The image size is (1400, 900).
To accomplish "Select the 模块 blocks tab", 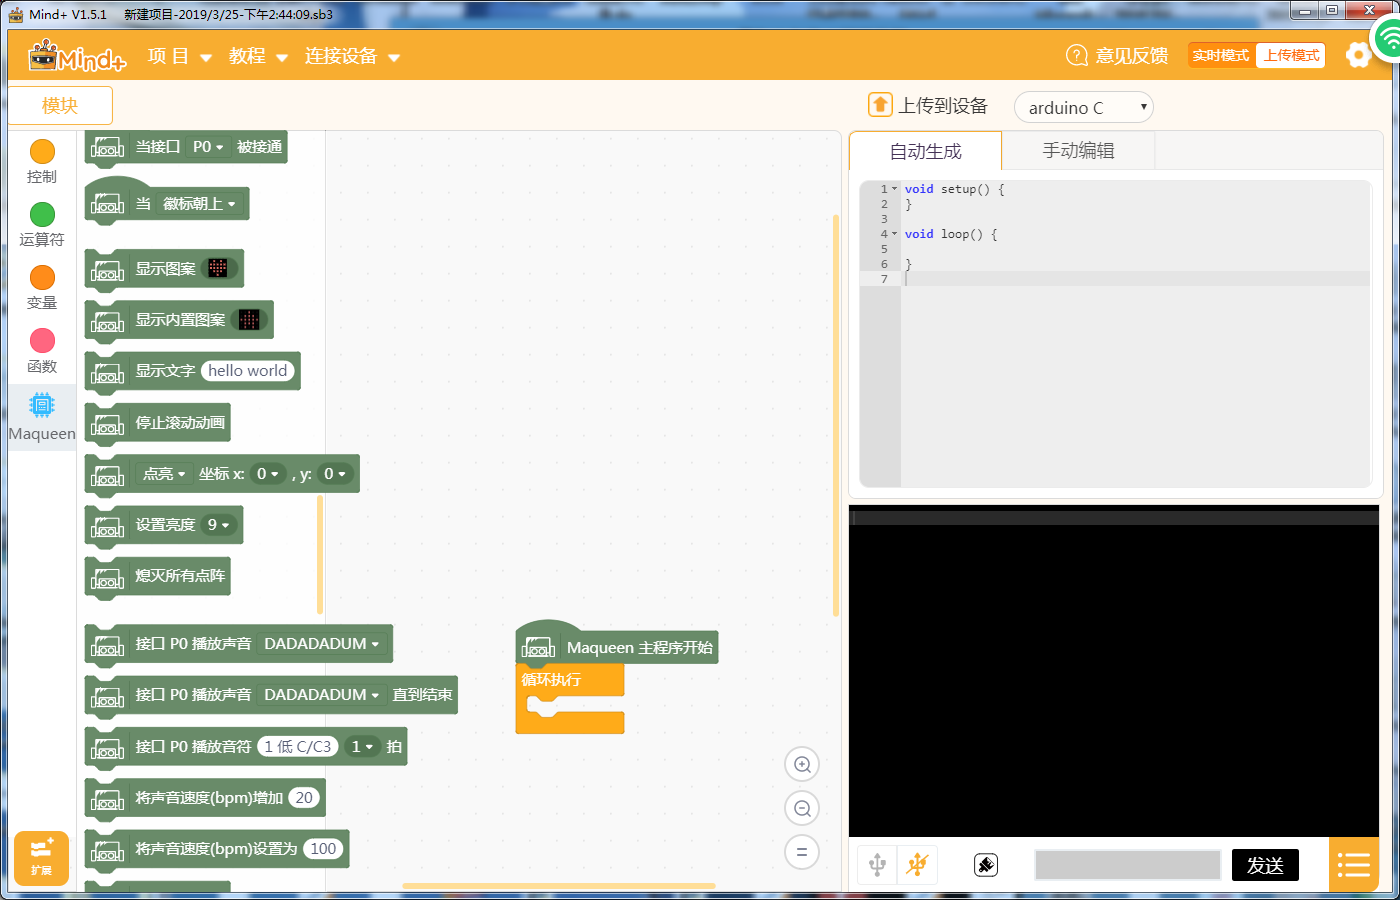I will [60, 105].
